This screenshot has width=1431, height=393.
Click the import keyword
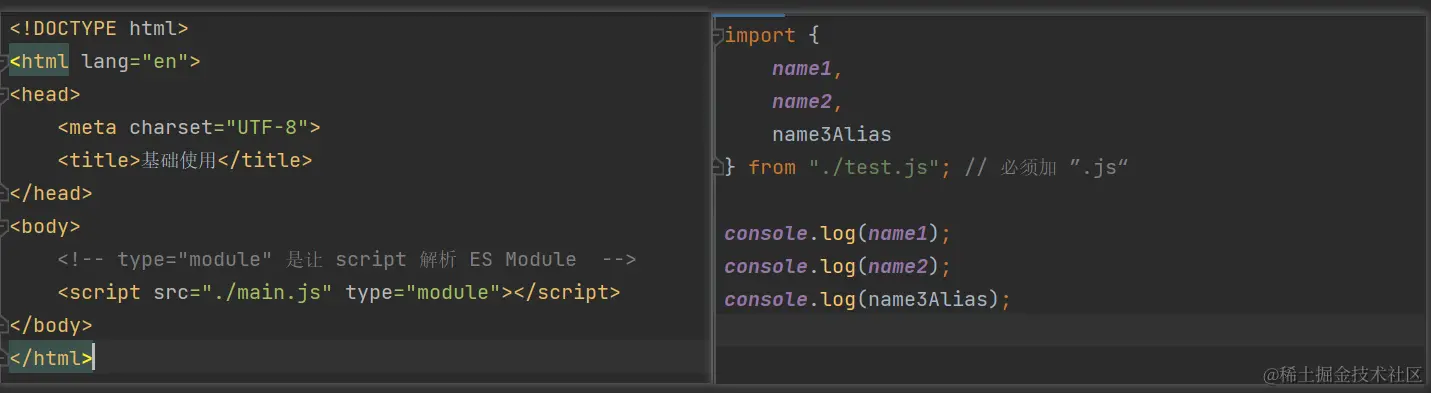760,36
